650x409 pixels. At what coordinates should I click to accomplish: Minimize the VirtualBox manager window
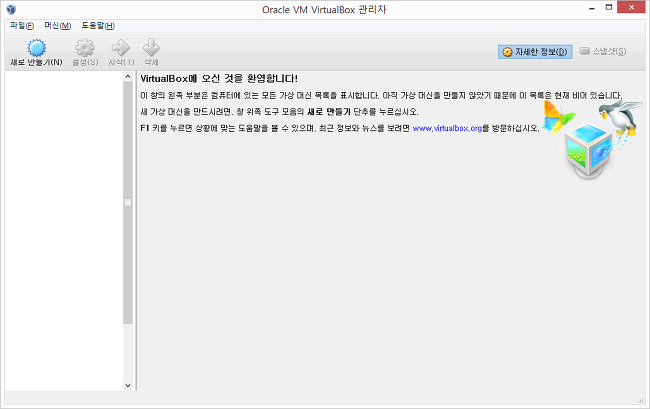[592, 8]
